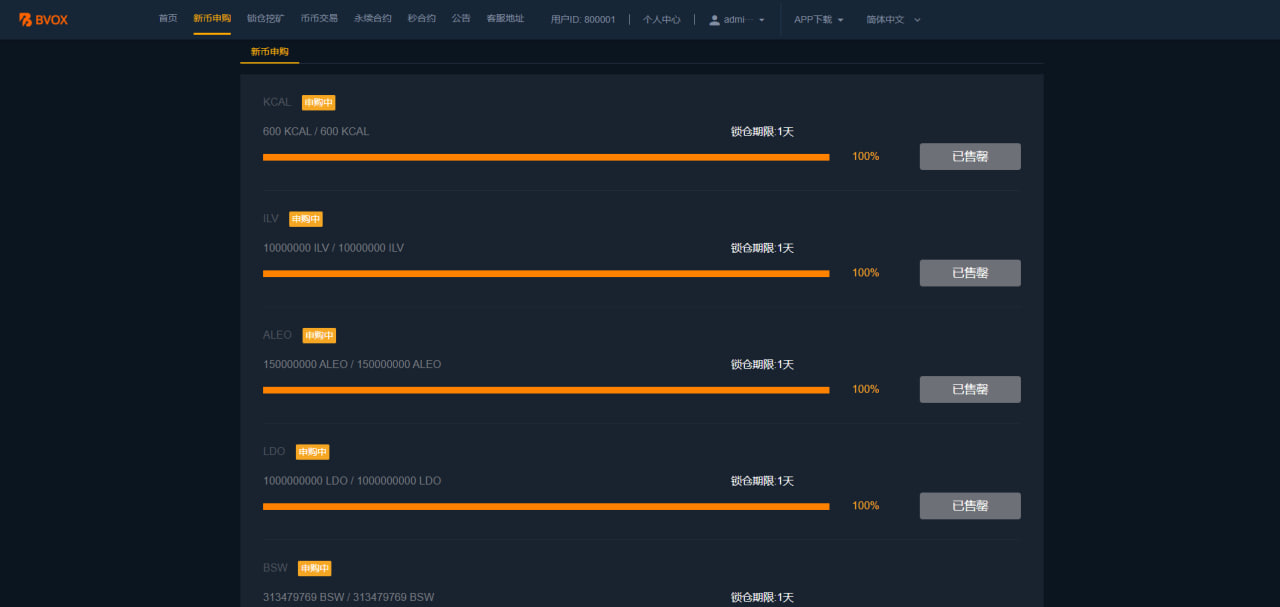Click the 100% value in the ALEO row

click(x=866, y=389)
